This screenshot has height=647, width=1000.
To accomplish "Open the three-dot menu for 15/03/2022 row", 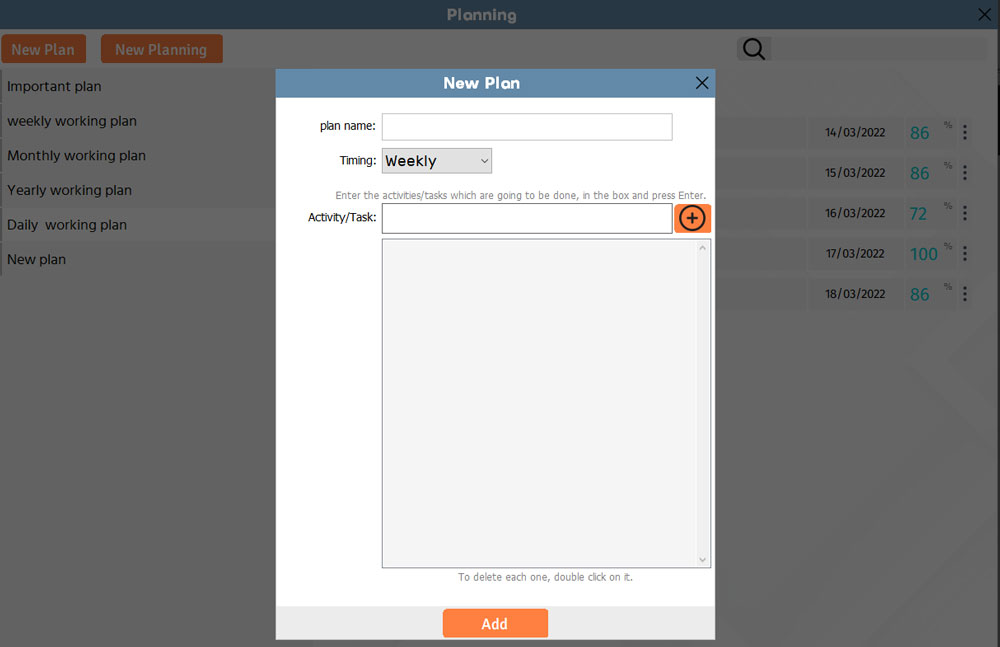I will [x=965, y=172].
